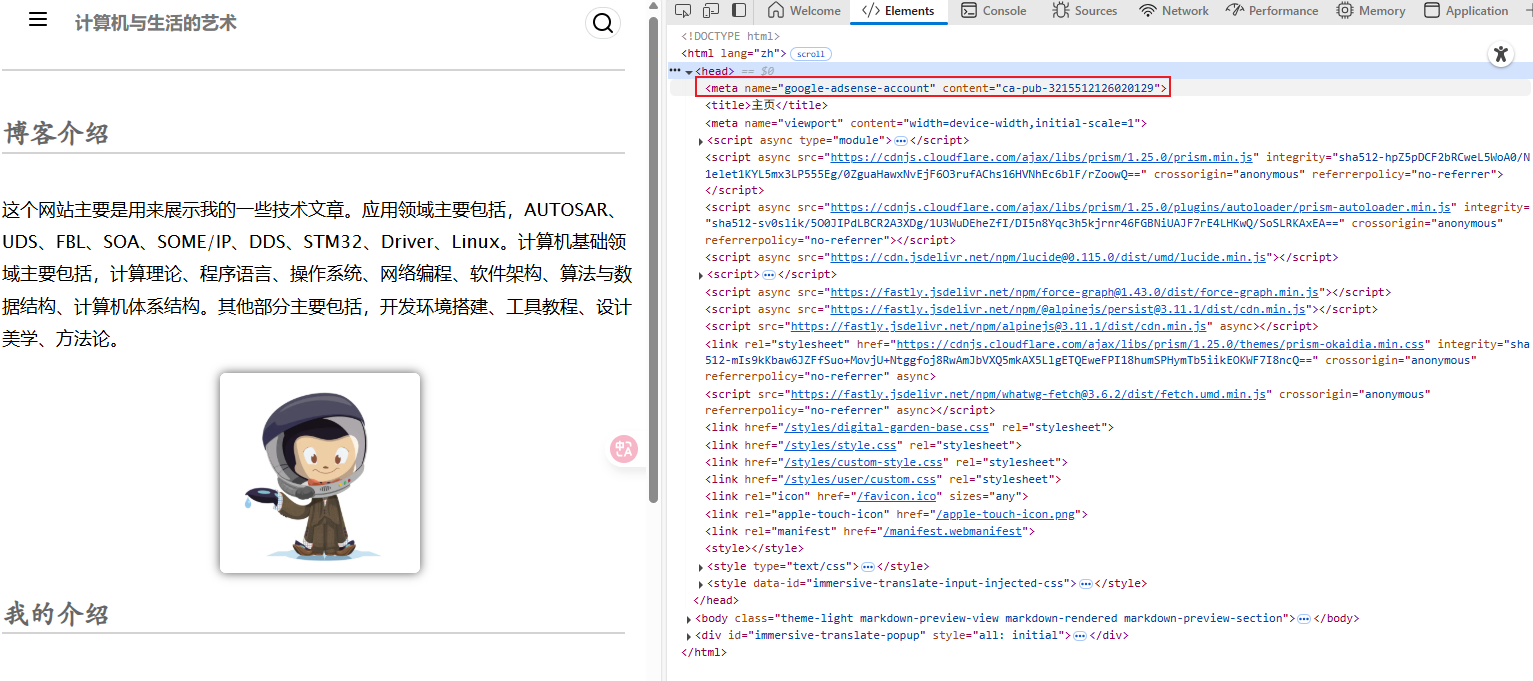Switch to the Console tab
This screenshot has width=1533, height=681.
993,11
